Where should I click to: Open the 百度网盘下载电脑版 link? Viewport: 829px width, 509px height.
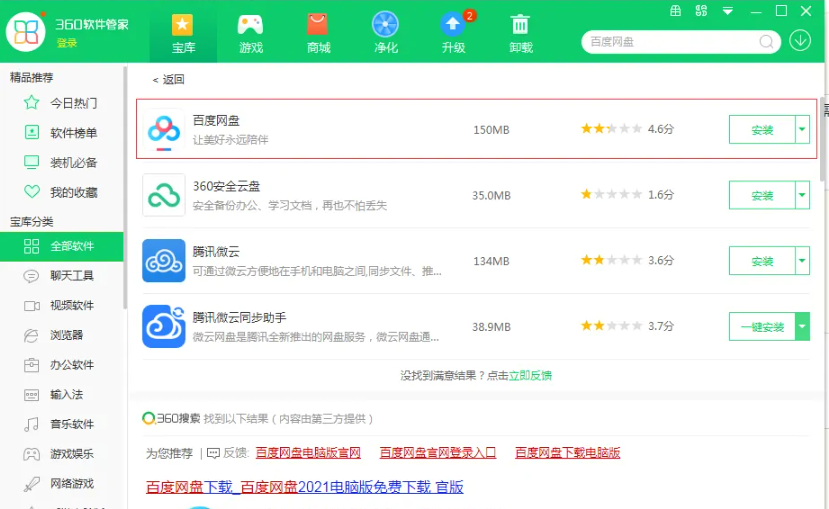(568, 452)
